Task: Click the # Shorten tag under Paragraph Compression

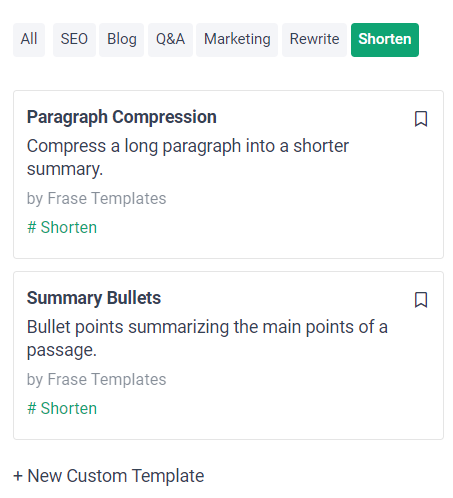Action: 62,228
